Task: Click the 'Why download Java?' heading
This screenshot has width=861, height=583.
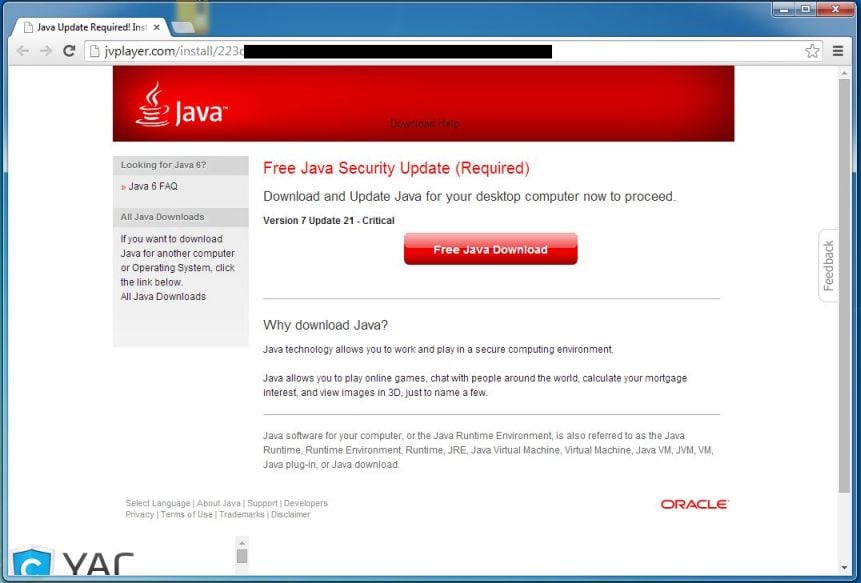Action: tap(326, 325)
